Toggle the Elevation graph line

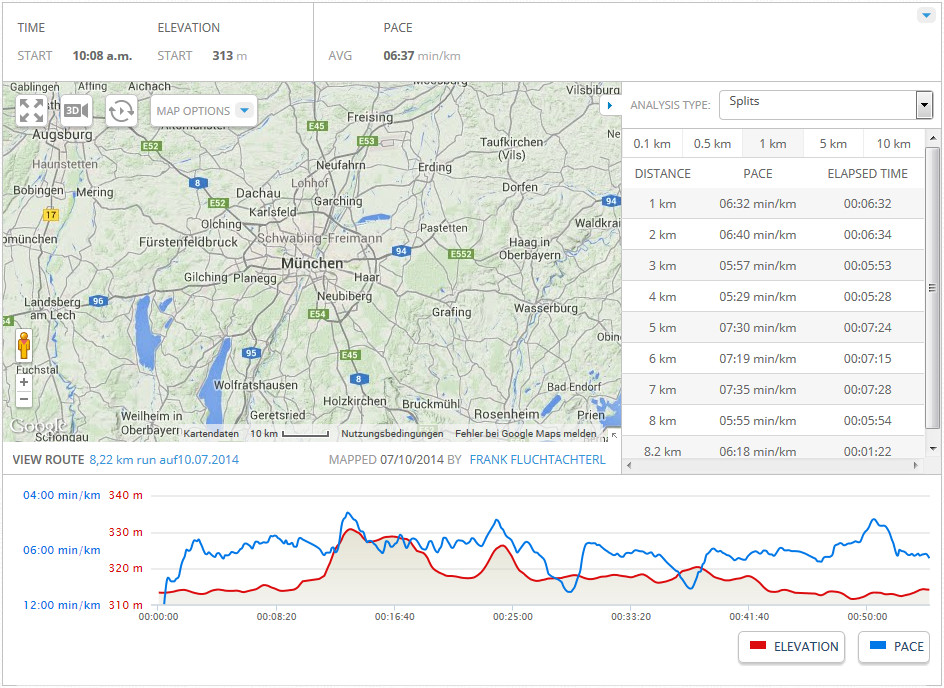(791, 647)
